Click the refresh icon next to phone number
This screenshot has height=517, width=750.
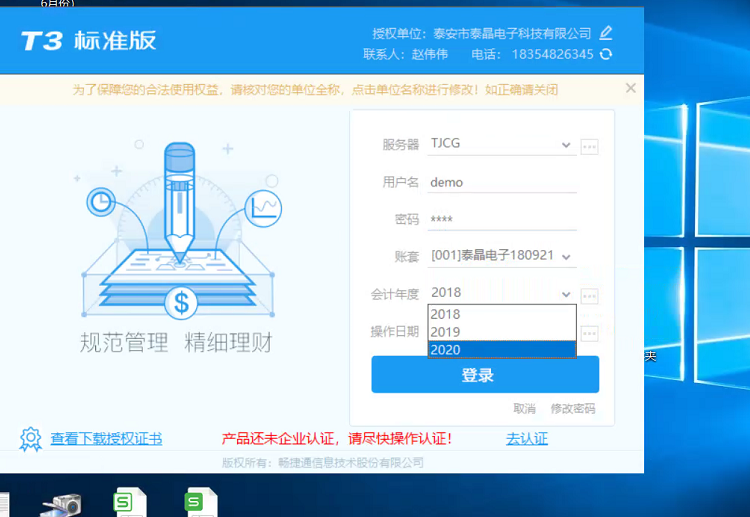coord(606,54)
